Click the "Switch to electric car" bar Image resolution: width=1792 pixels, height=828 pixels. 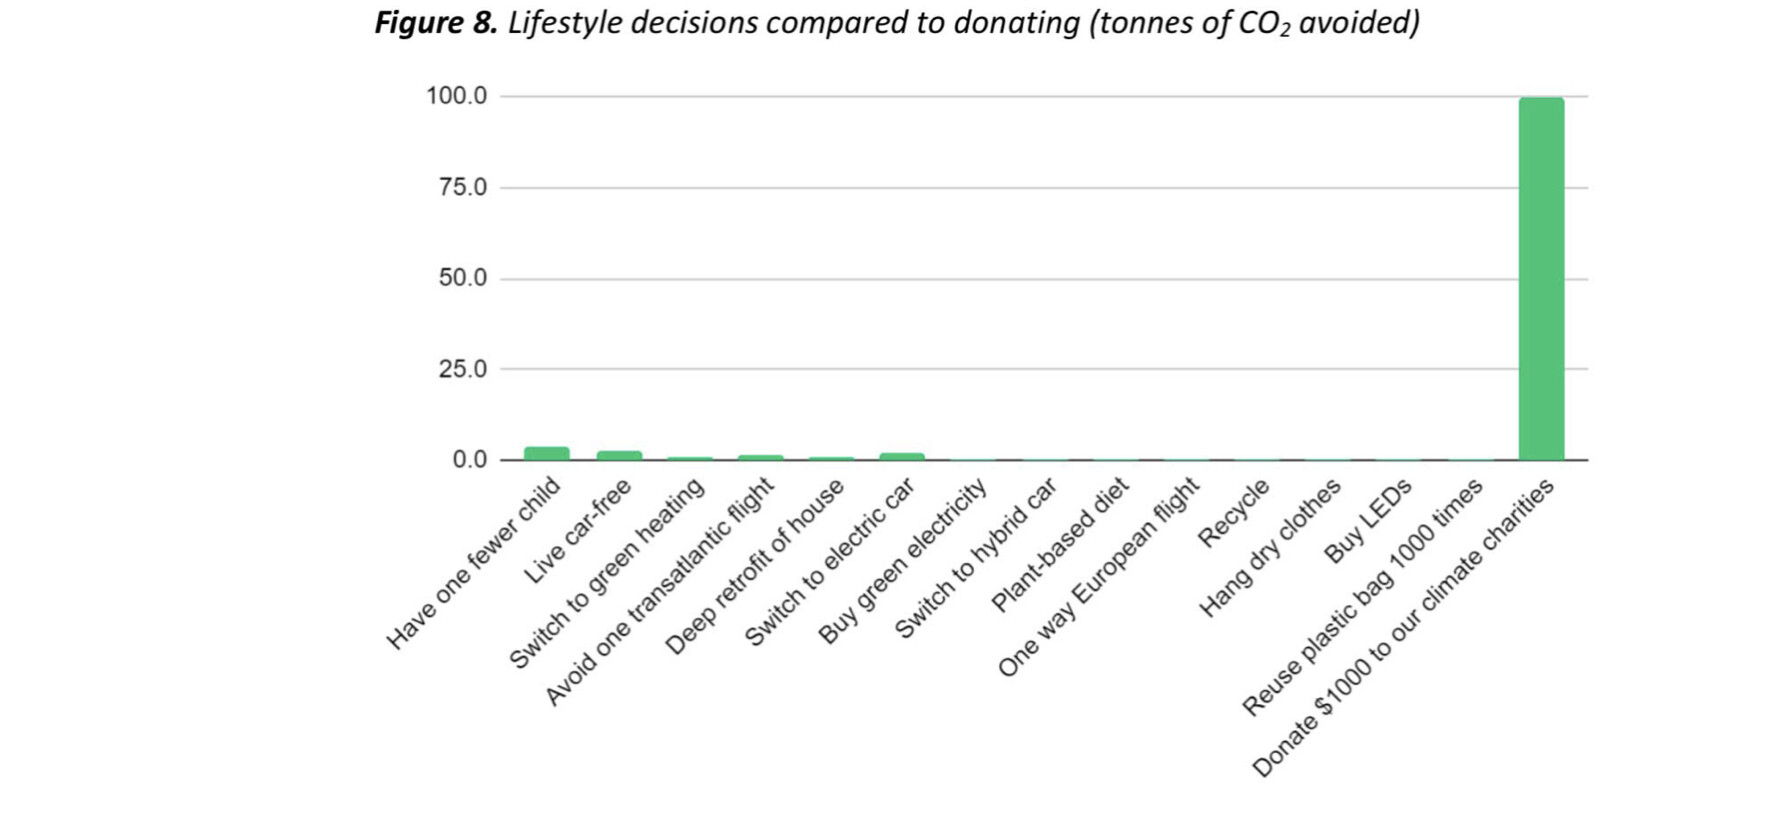[x=902, y=456]
